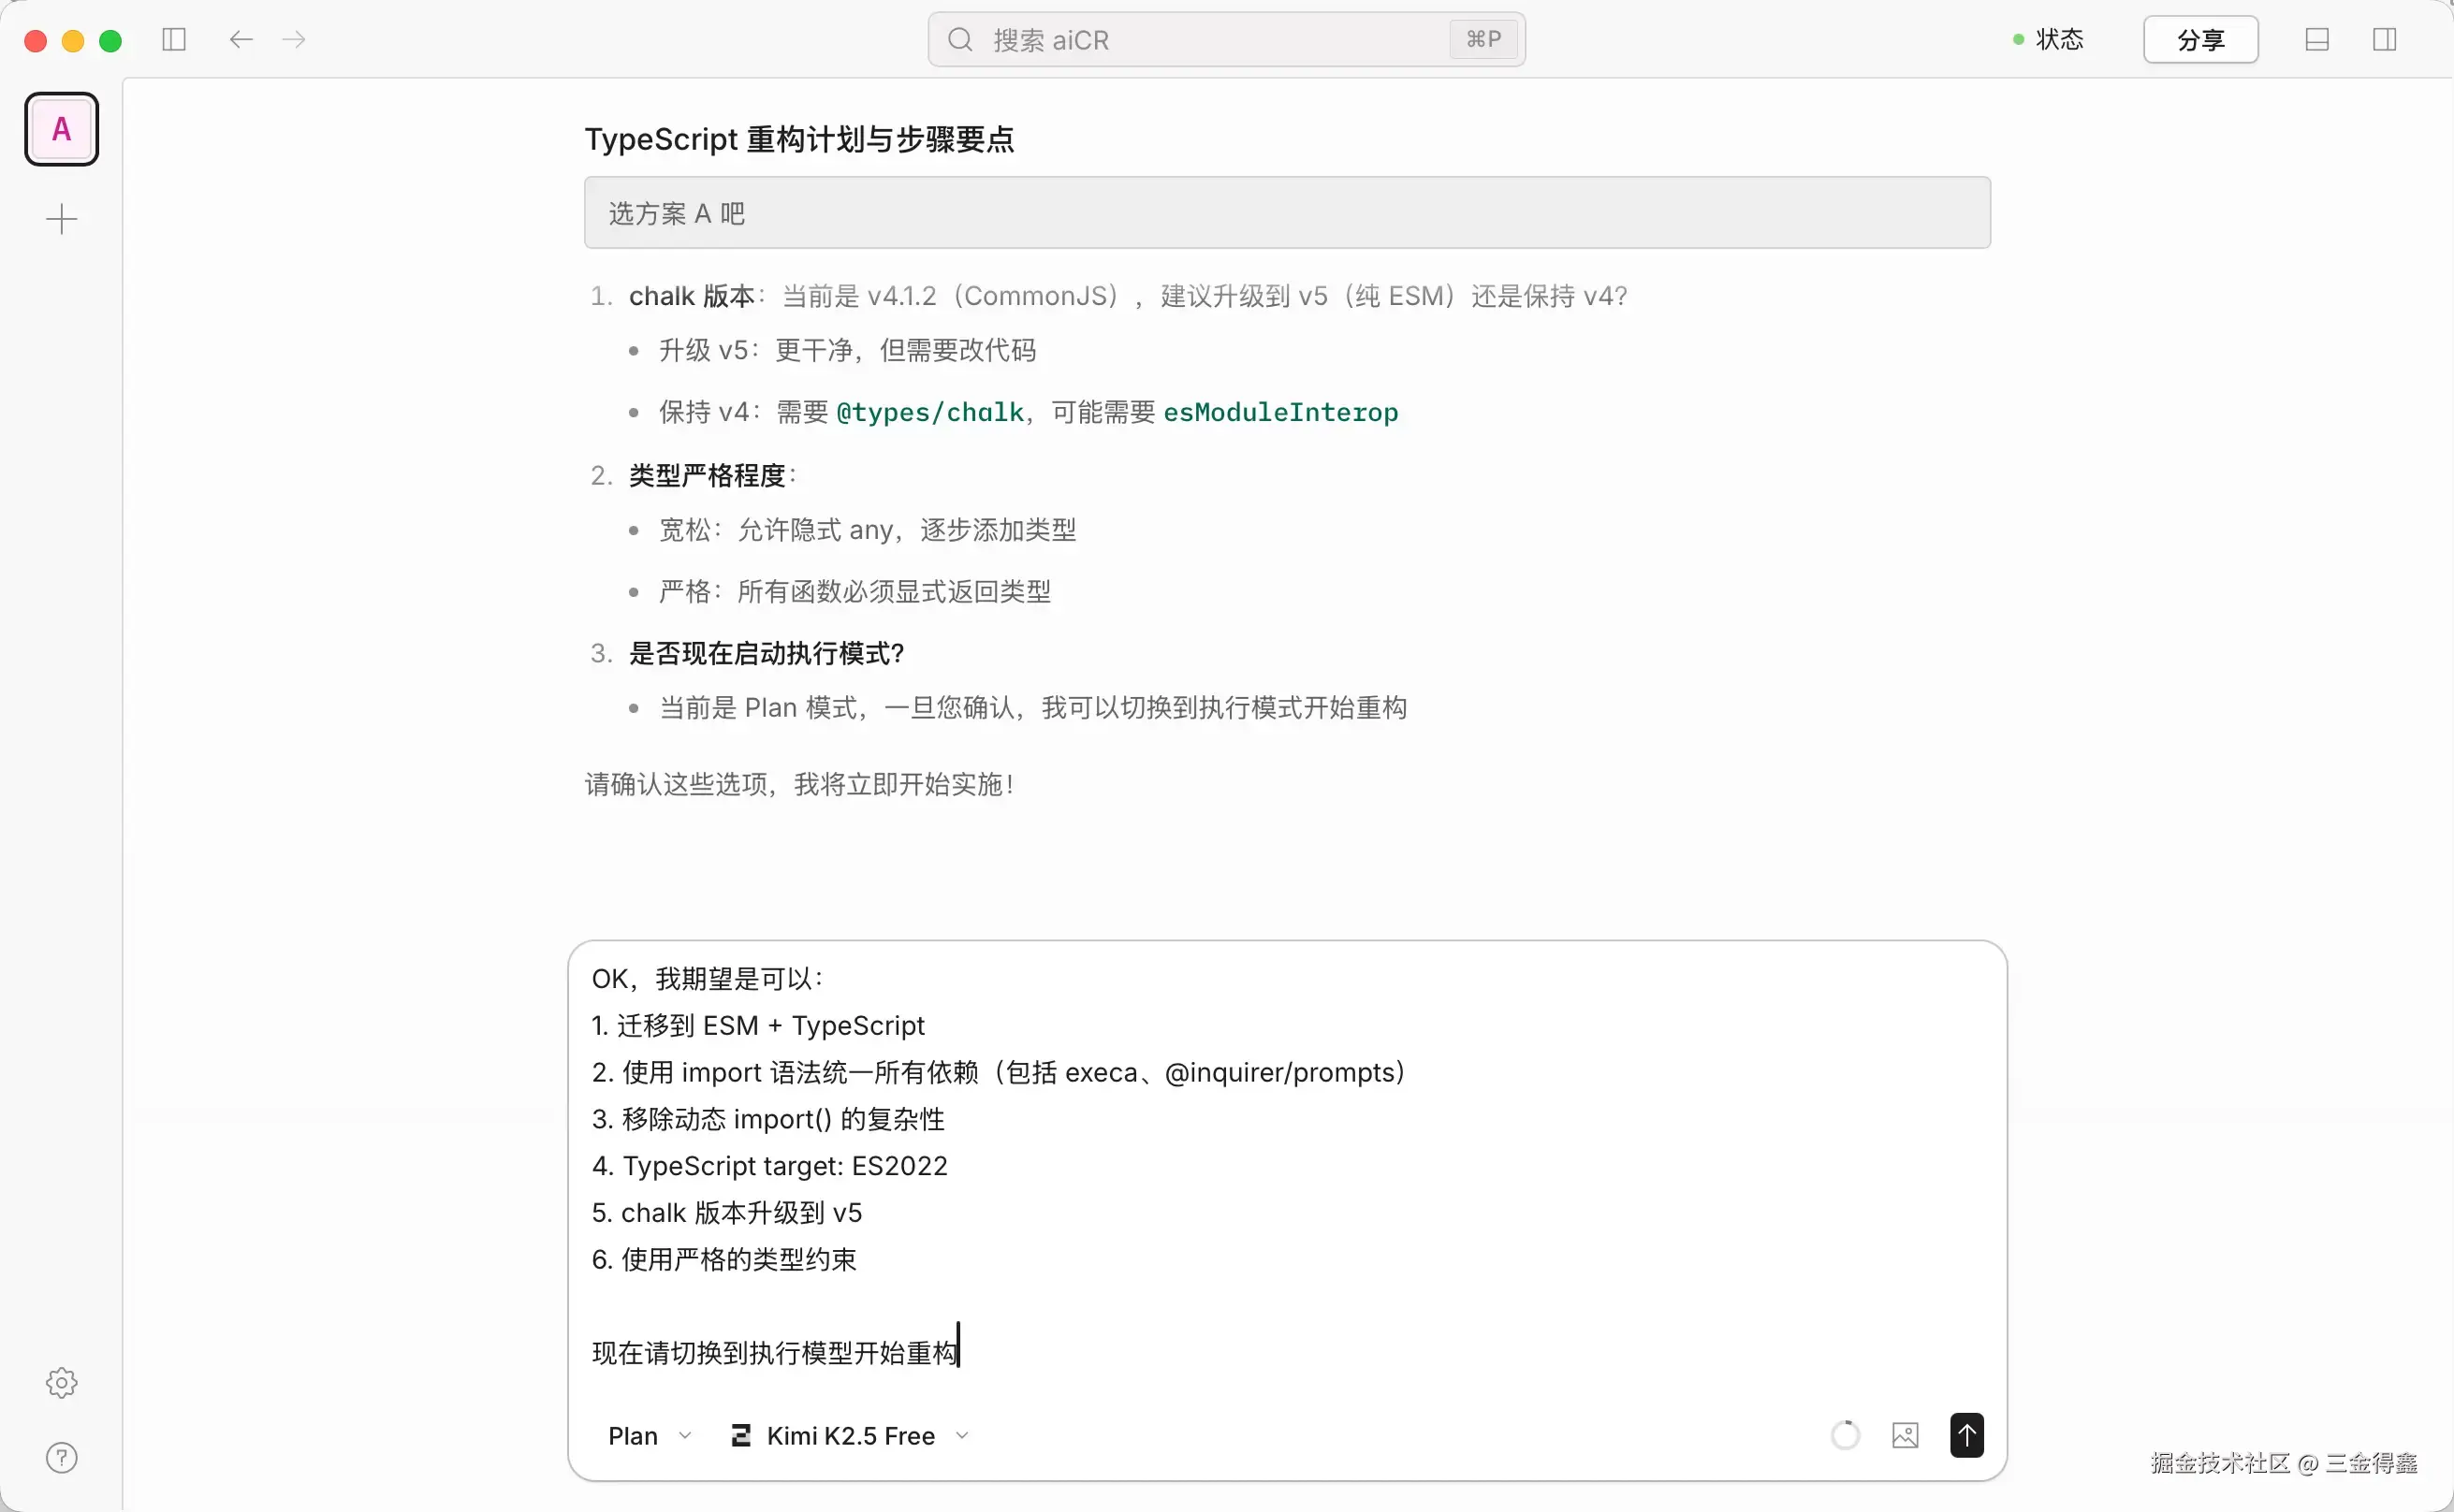Toggle the left sidebar panel icon
Screen dimensions: 2454x1512
[174, 40]
